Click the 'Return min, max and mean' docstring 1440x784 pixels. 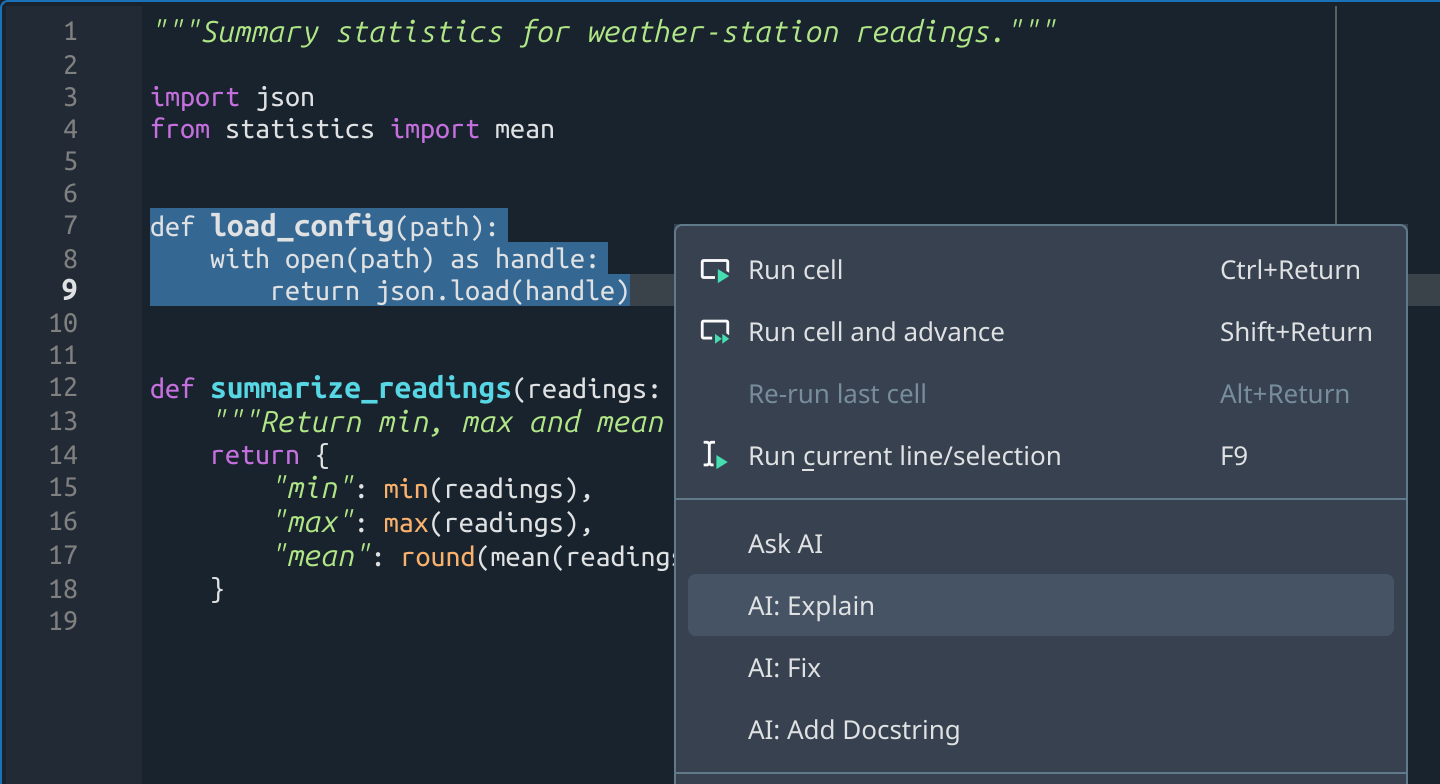(x=437, y=422)
